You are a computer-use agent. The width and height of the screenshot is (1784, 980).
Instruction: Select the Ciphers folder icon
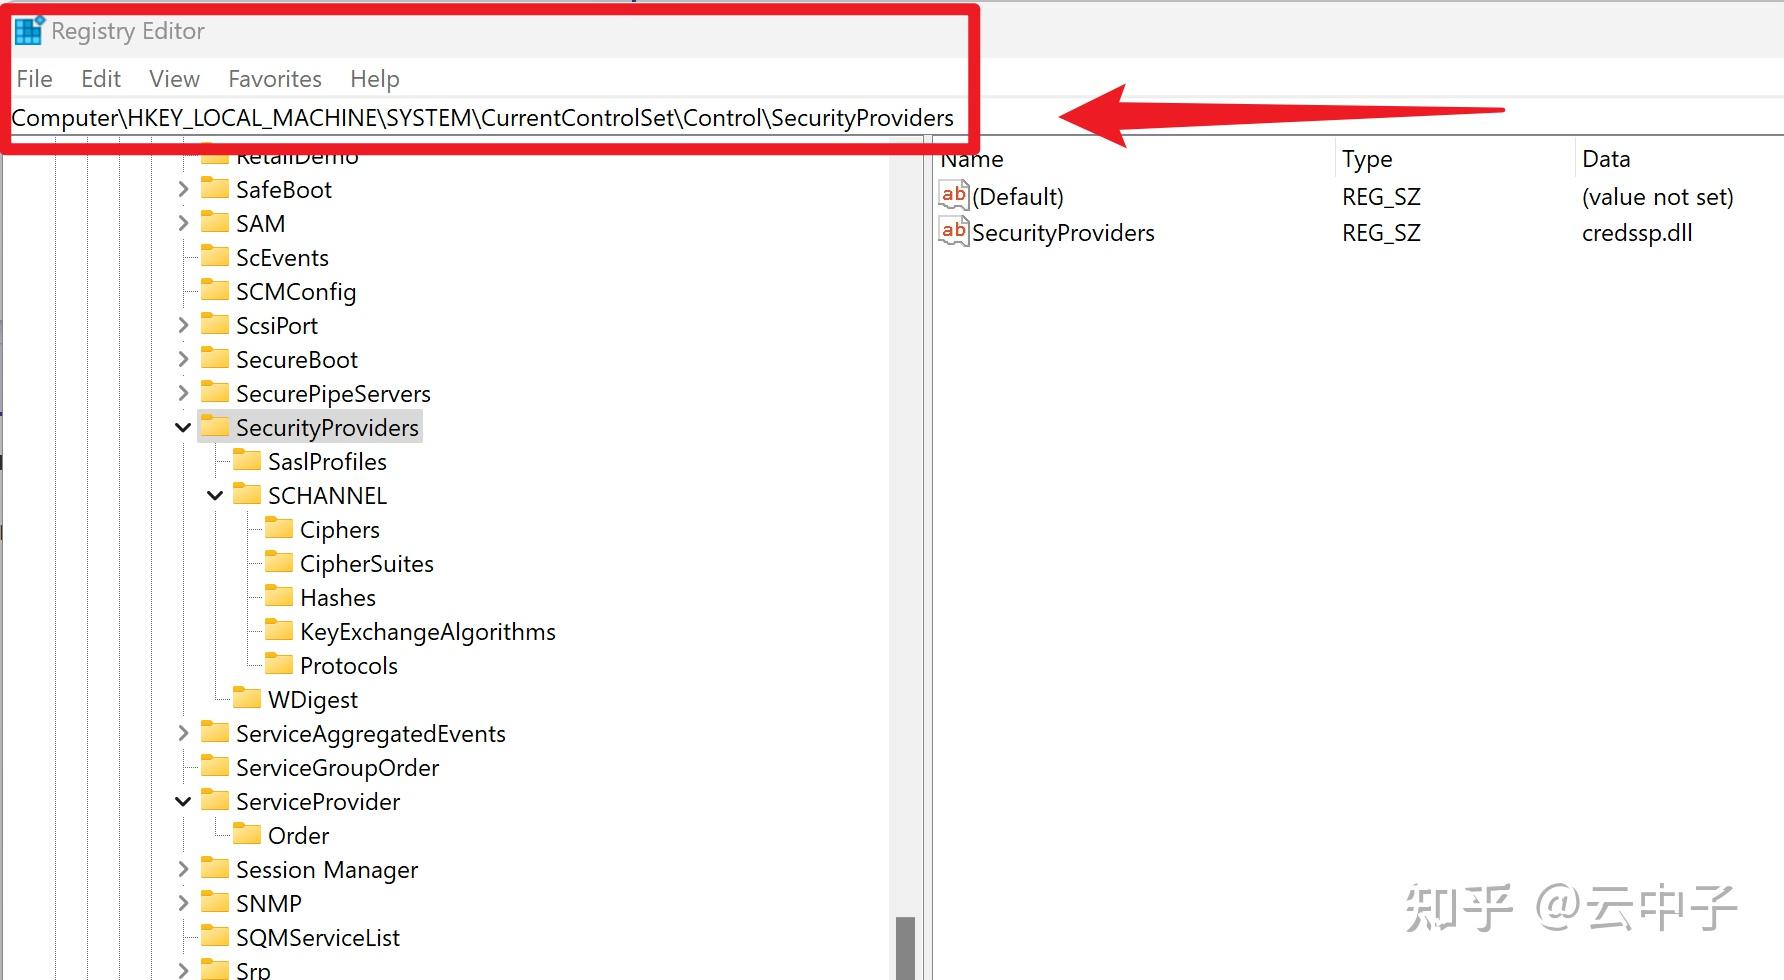click(x=279, y=528)
